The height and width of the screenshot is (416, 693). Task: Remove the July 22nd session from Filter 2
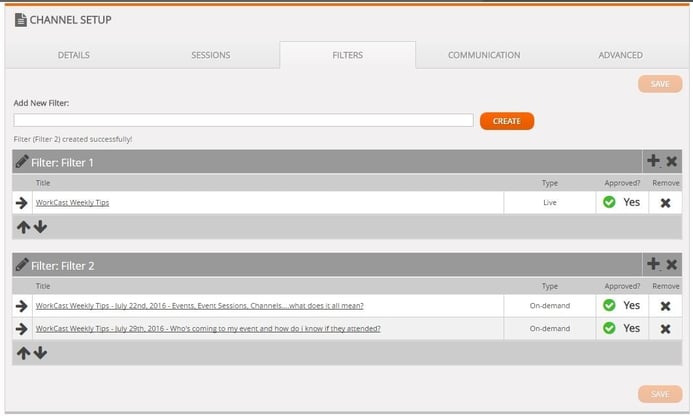[x=665, y=306]
